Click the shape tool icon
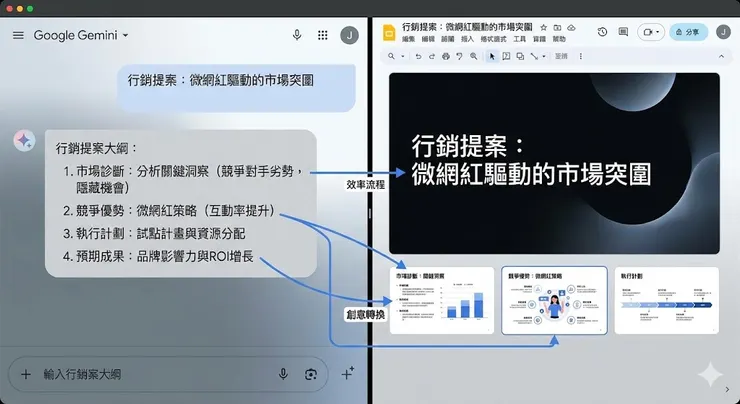Viewport: 740px width, 404px height. tap(520, 56)
